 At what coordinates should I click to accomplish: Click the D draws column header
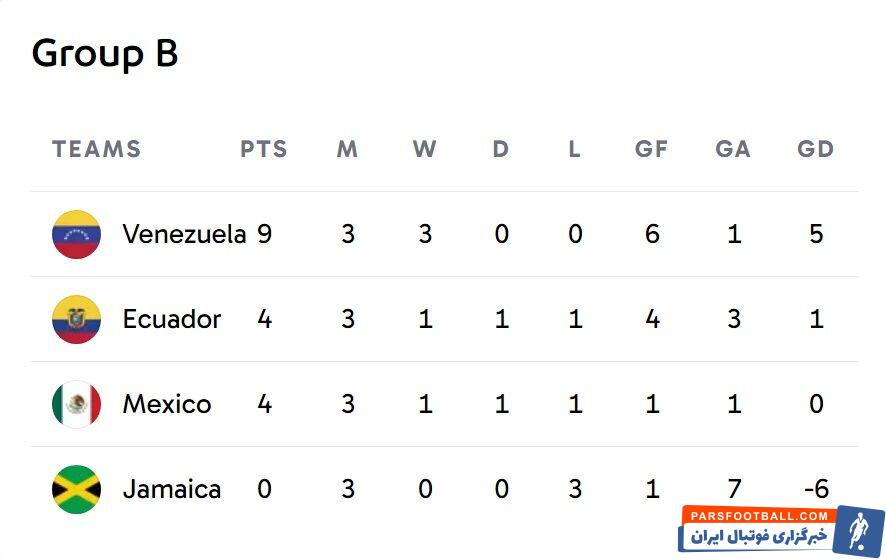(x=501, y=150)
